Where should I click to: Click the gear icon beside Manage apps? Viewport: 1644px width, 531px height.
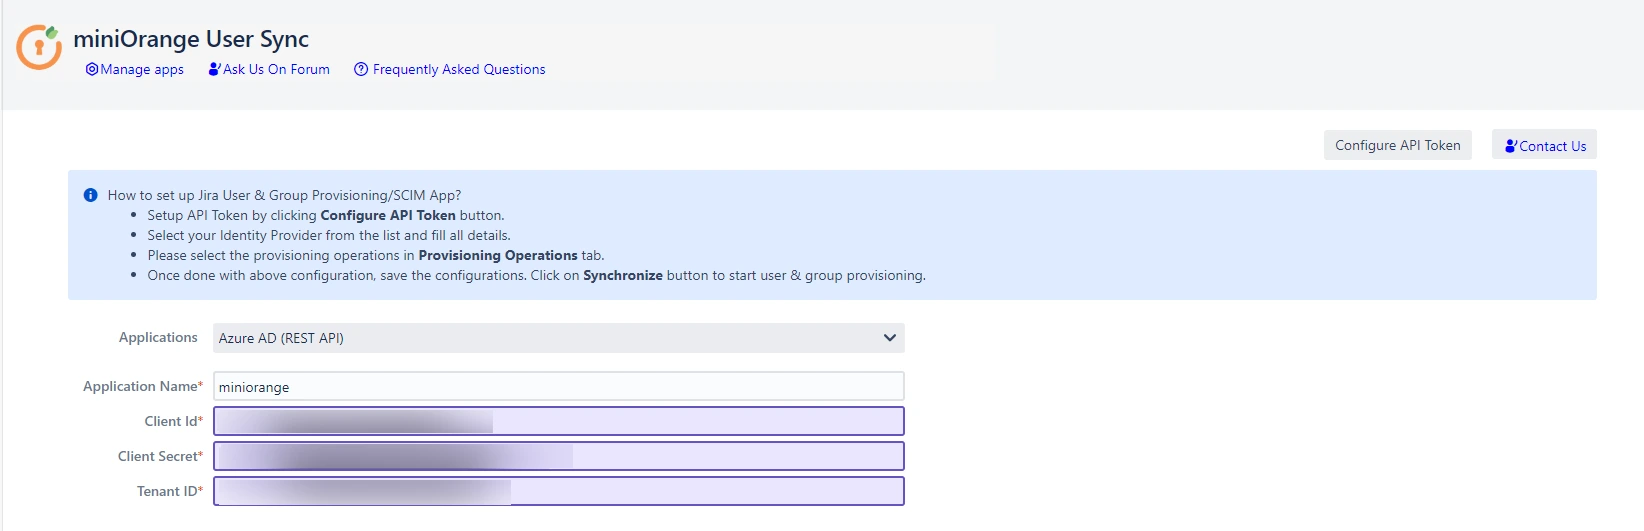pyautogui.click(x=92, y=69)
